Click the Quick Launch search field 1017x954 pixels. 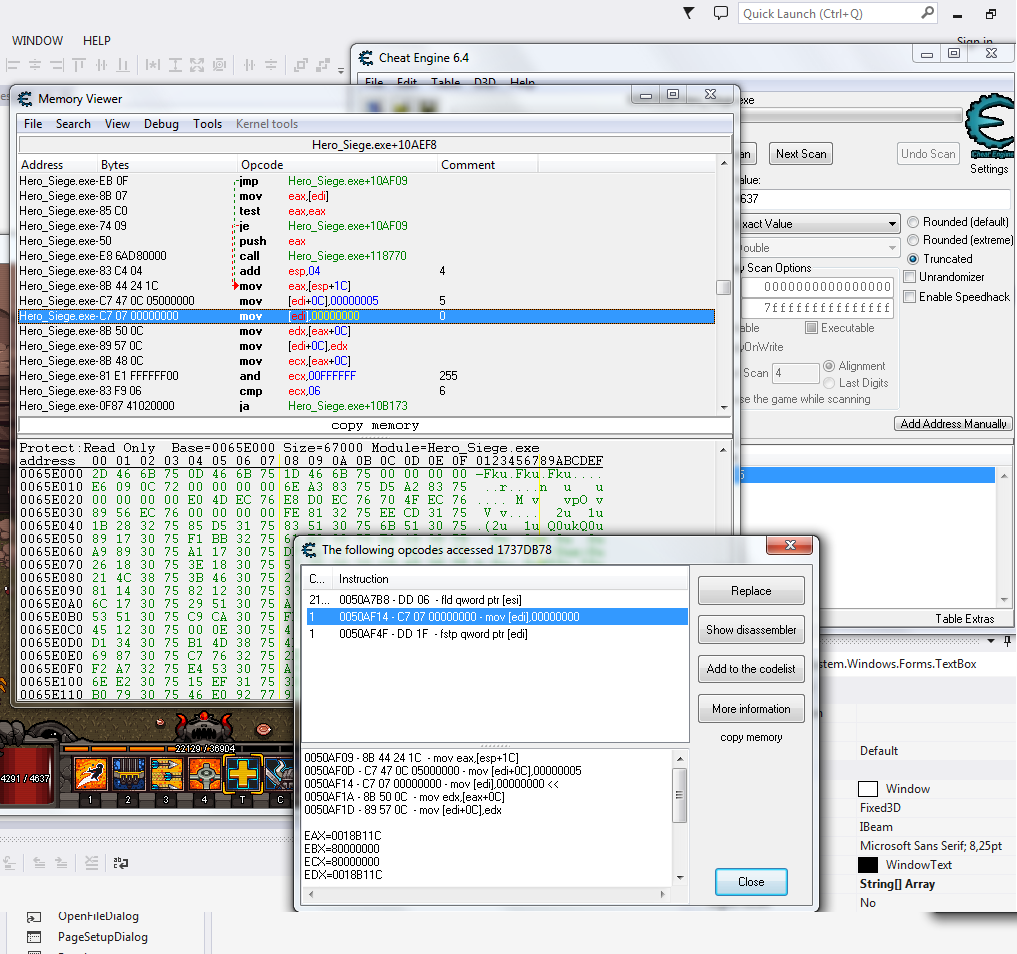[830, 14]
